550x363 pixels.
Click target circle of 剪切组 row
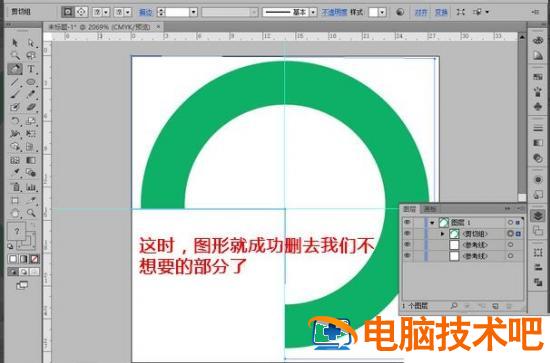510,234
